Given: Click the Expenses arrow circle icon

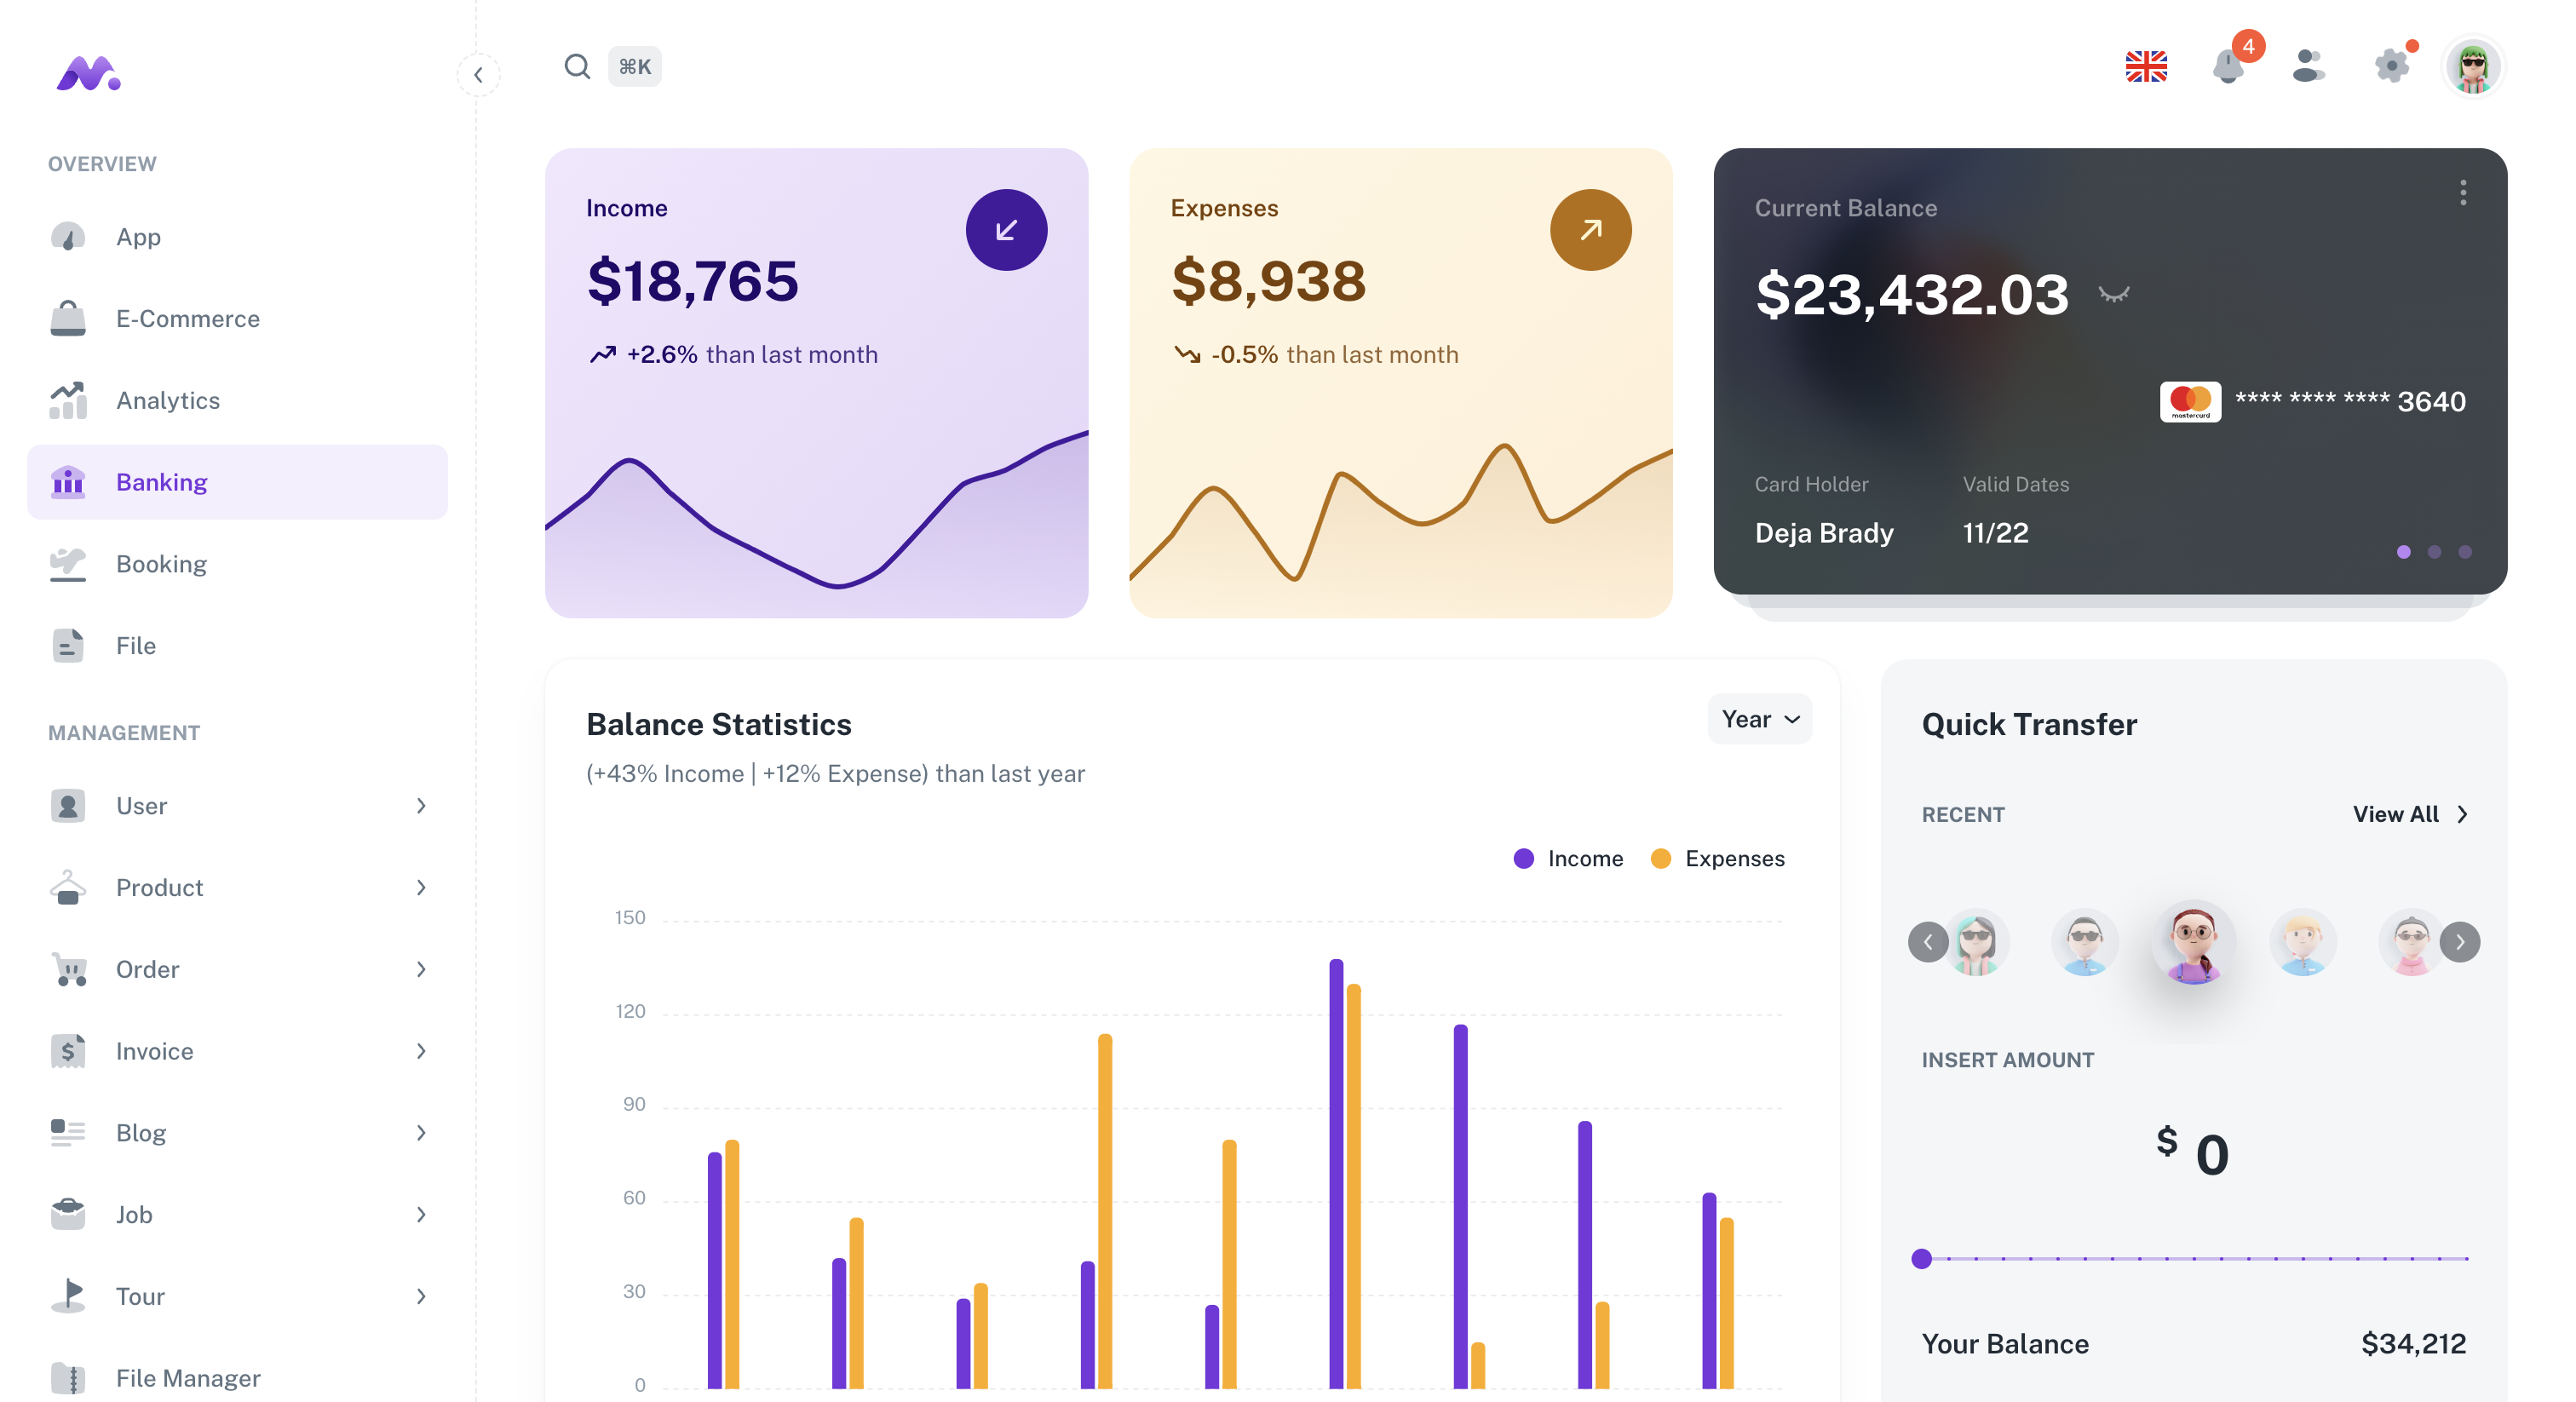Looking at the screenshot, I should click(x=1590, y=231).
